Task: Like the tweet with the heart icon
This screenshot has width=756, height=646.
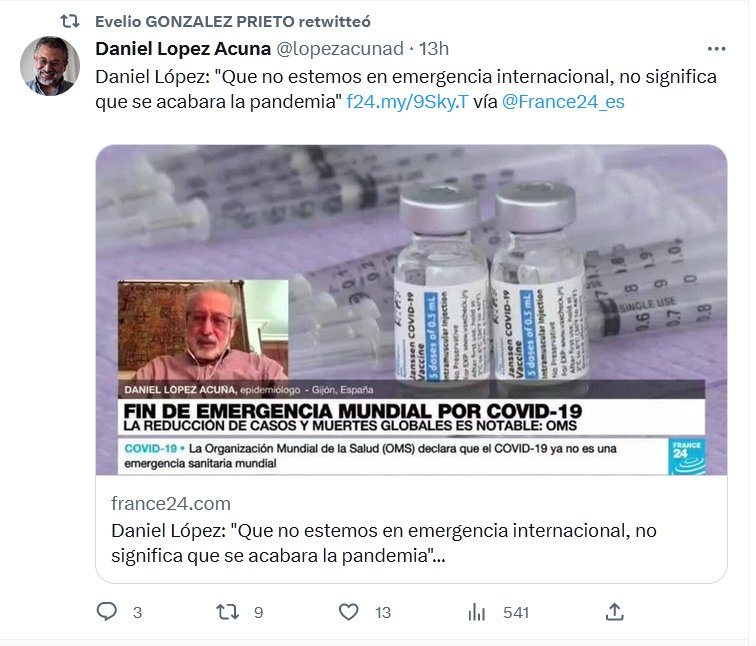Action: [348, 612]
